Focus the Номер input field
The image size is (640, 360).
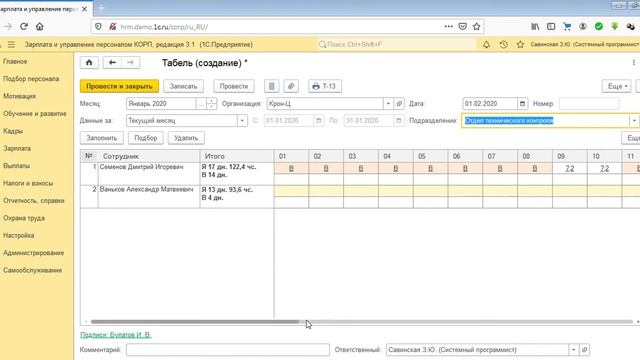[589, 104]
